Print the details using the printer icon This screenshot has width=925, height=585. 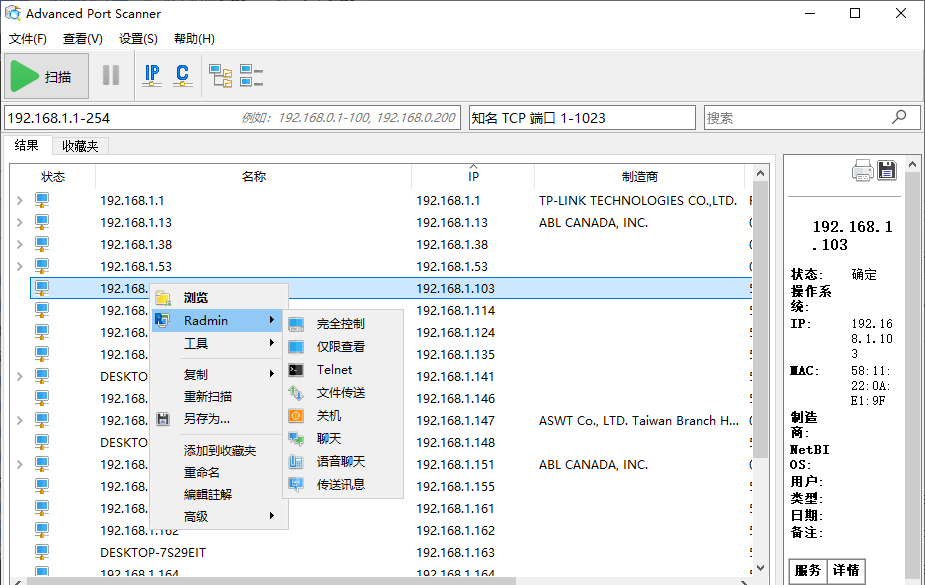point(862,170)
